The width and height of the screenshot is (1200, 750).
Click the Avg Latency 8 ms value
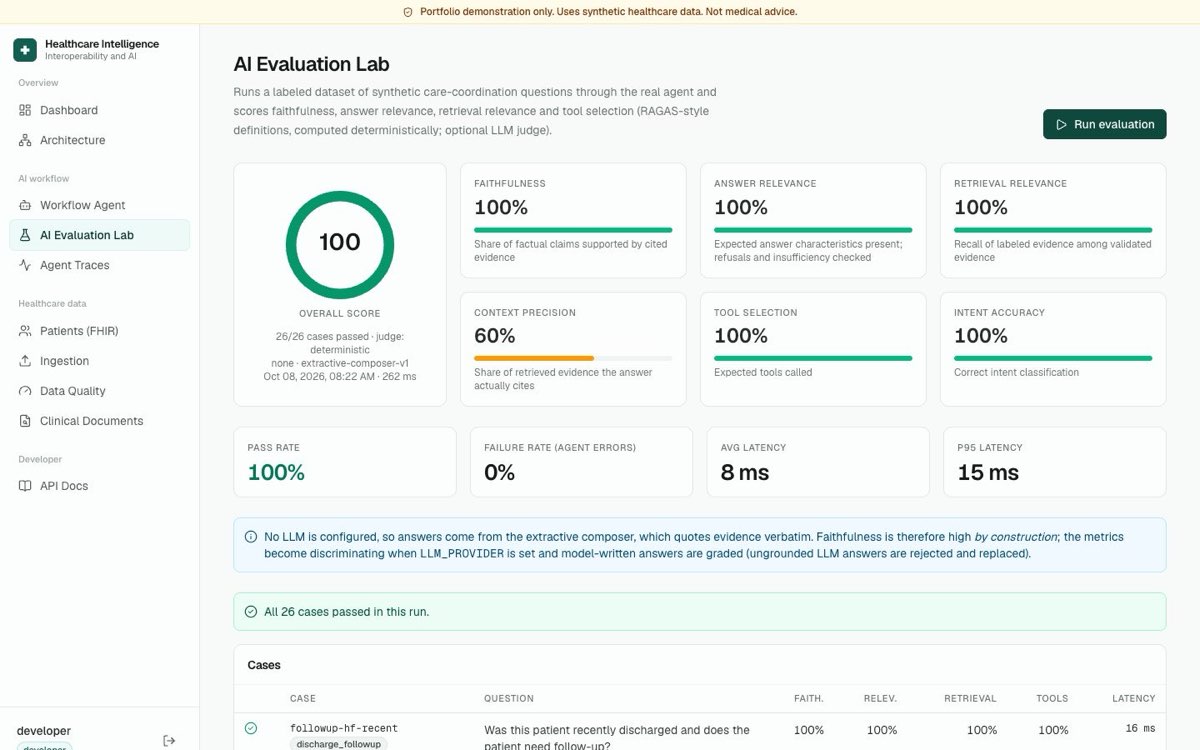(x=745, y=472)
